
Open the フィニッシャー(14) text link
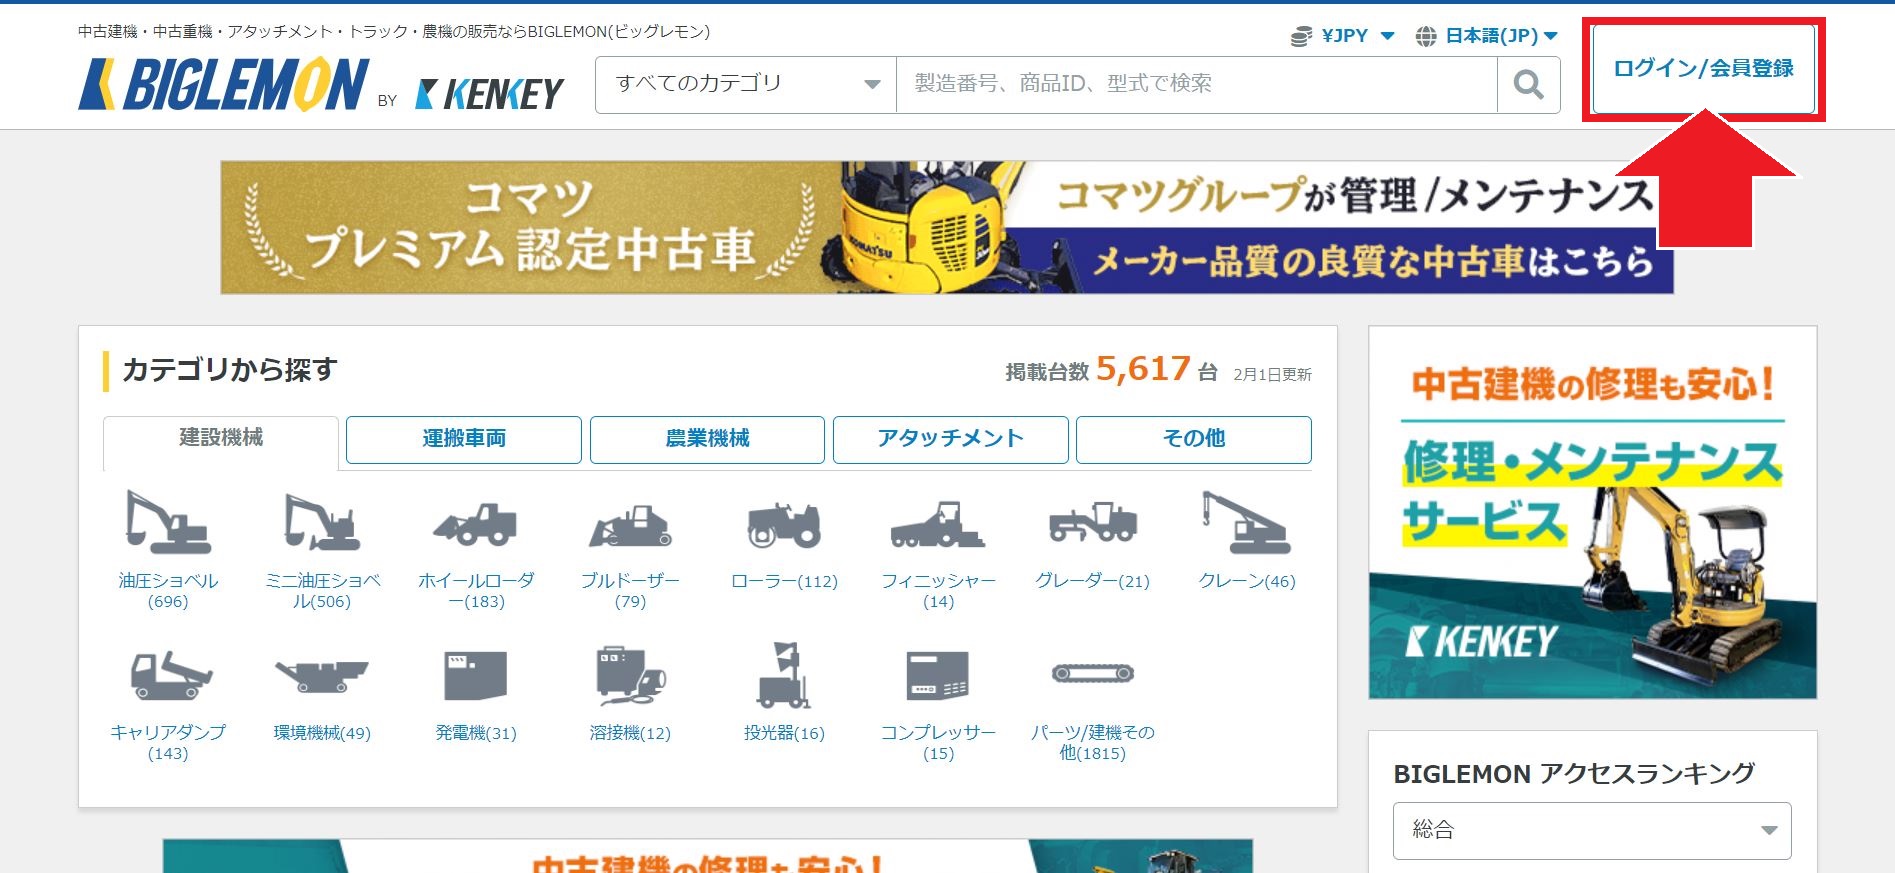[938, 591]
